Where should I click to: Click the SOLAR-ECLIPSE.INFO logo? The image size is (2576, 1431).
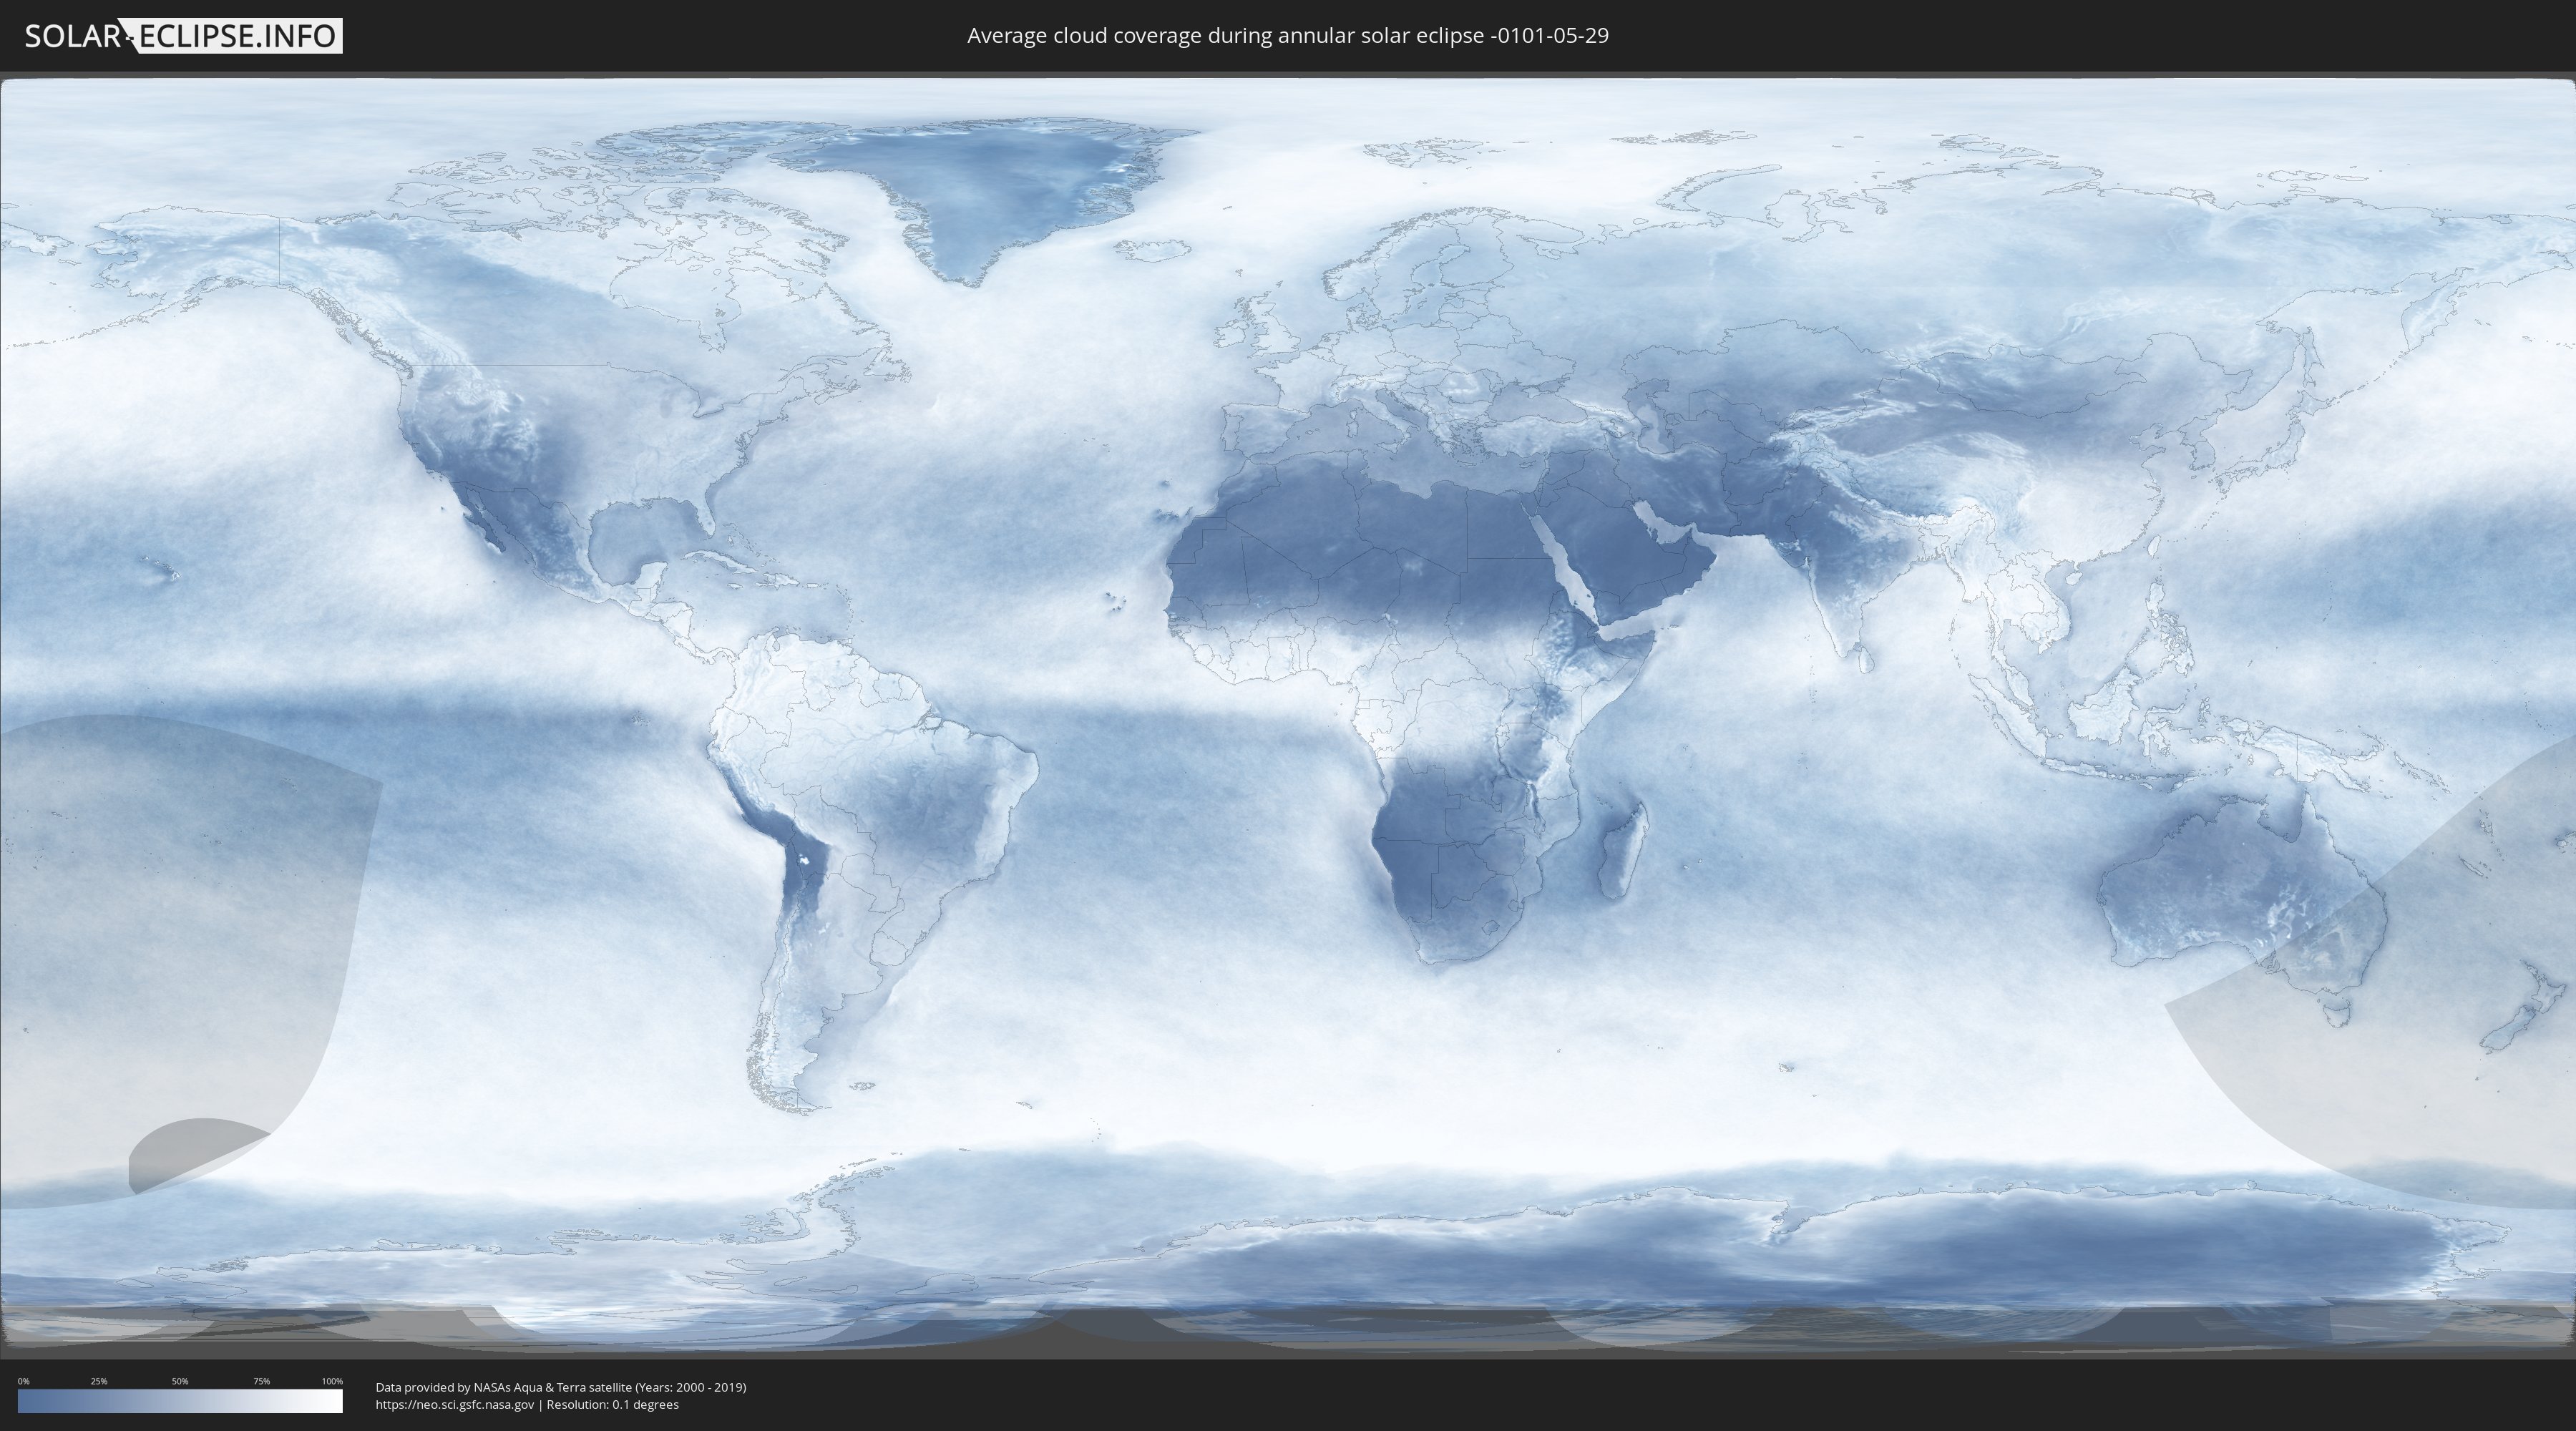tap(183, 36)
